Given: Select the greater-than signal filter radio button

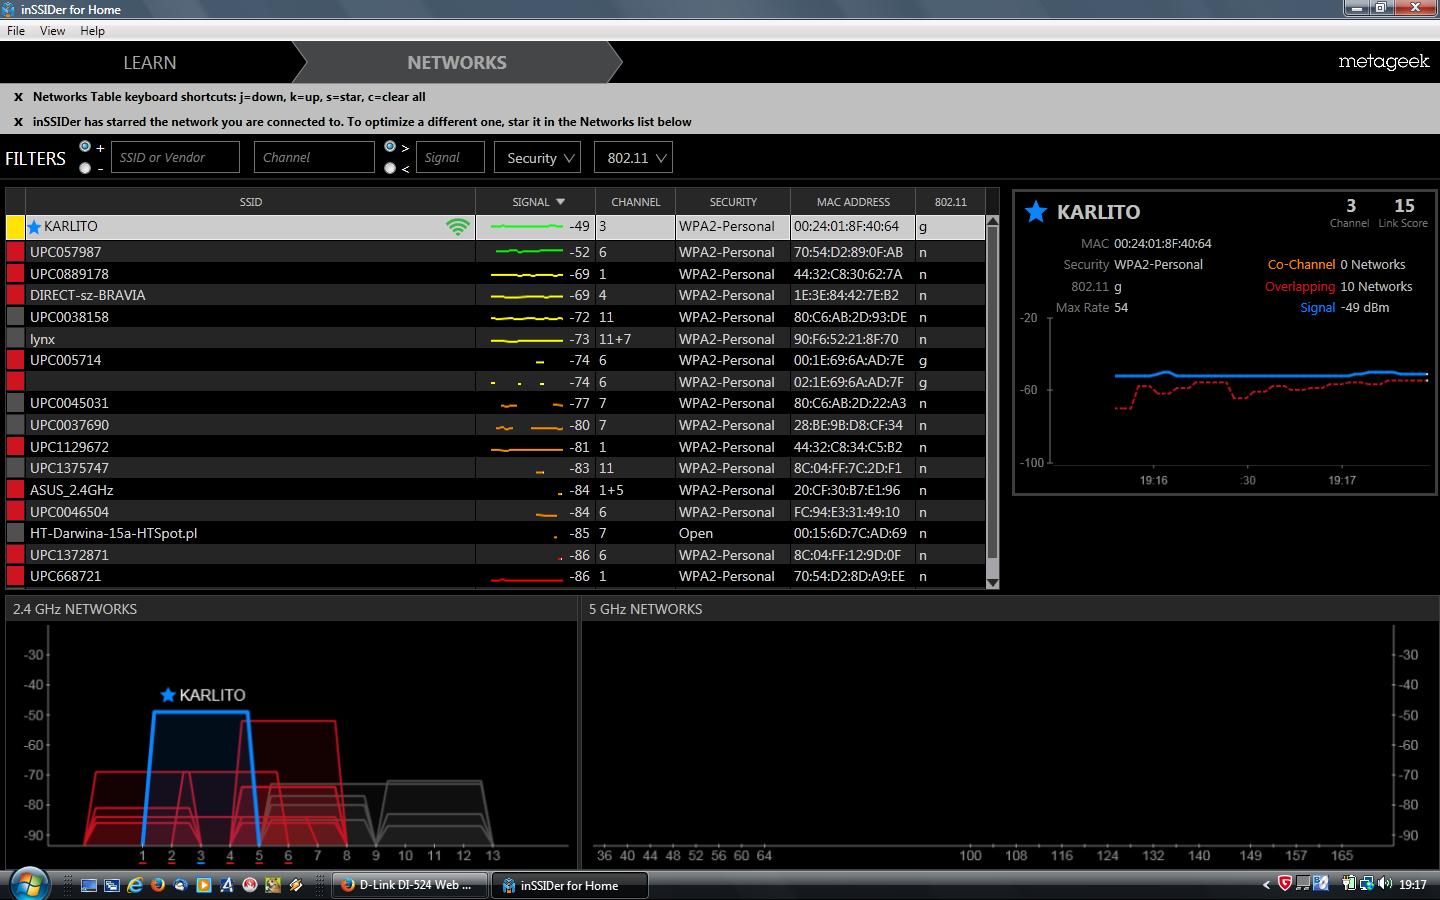Looking at the screenshot, I should (x=390, y=147).
